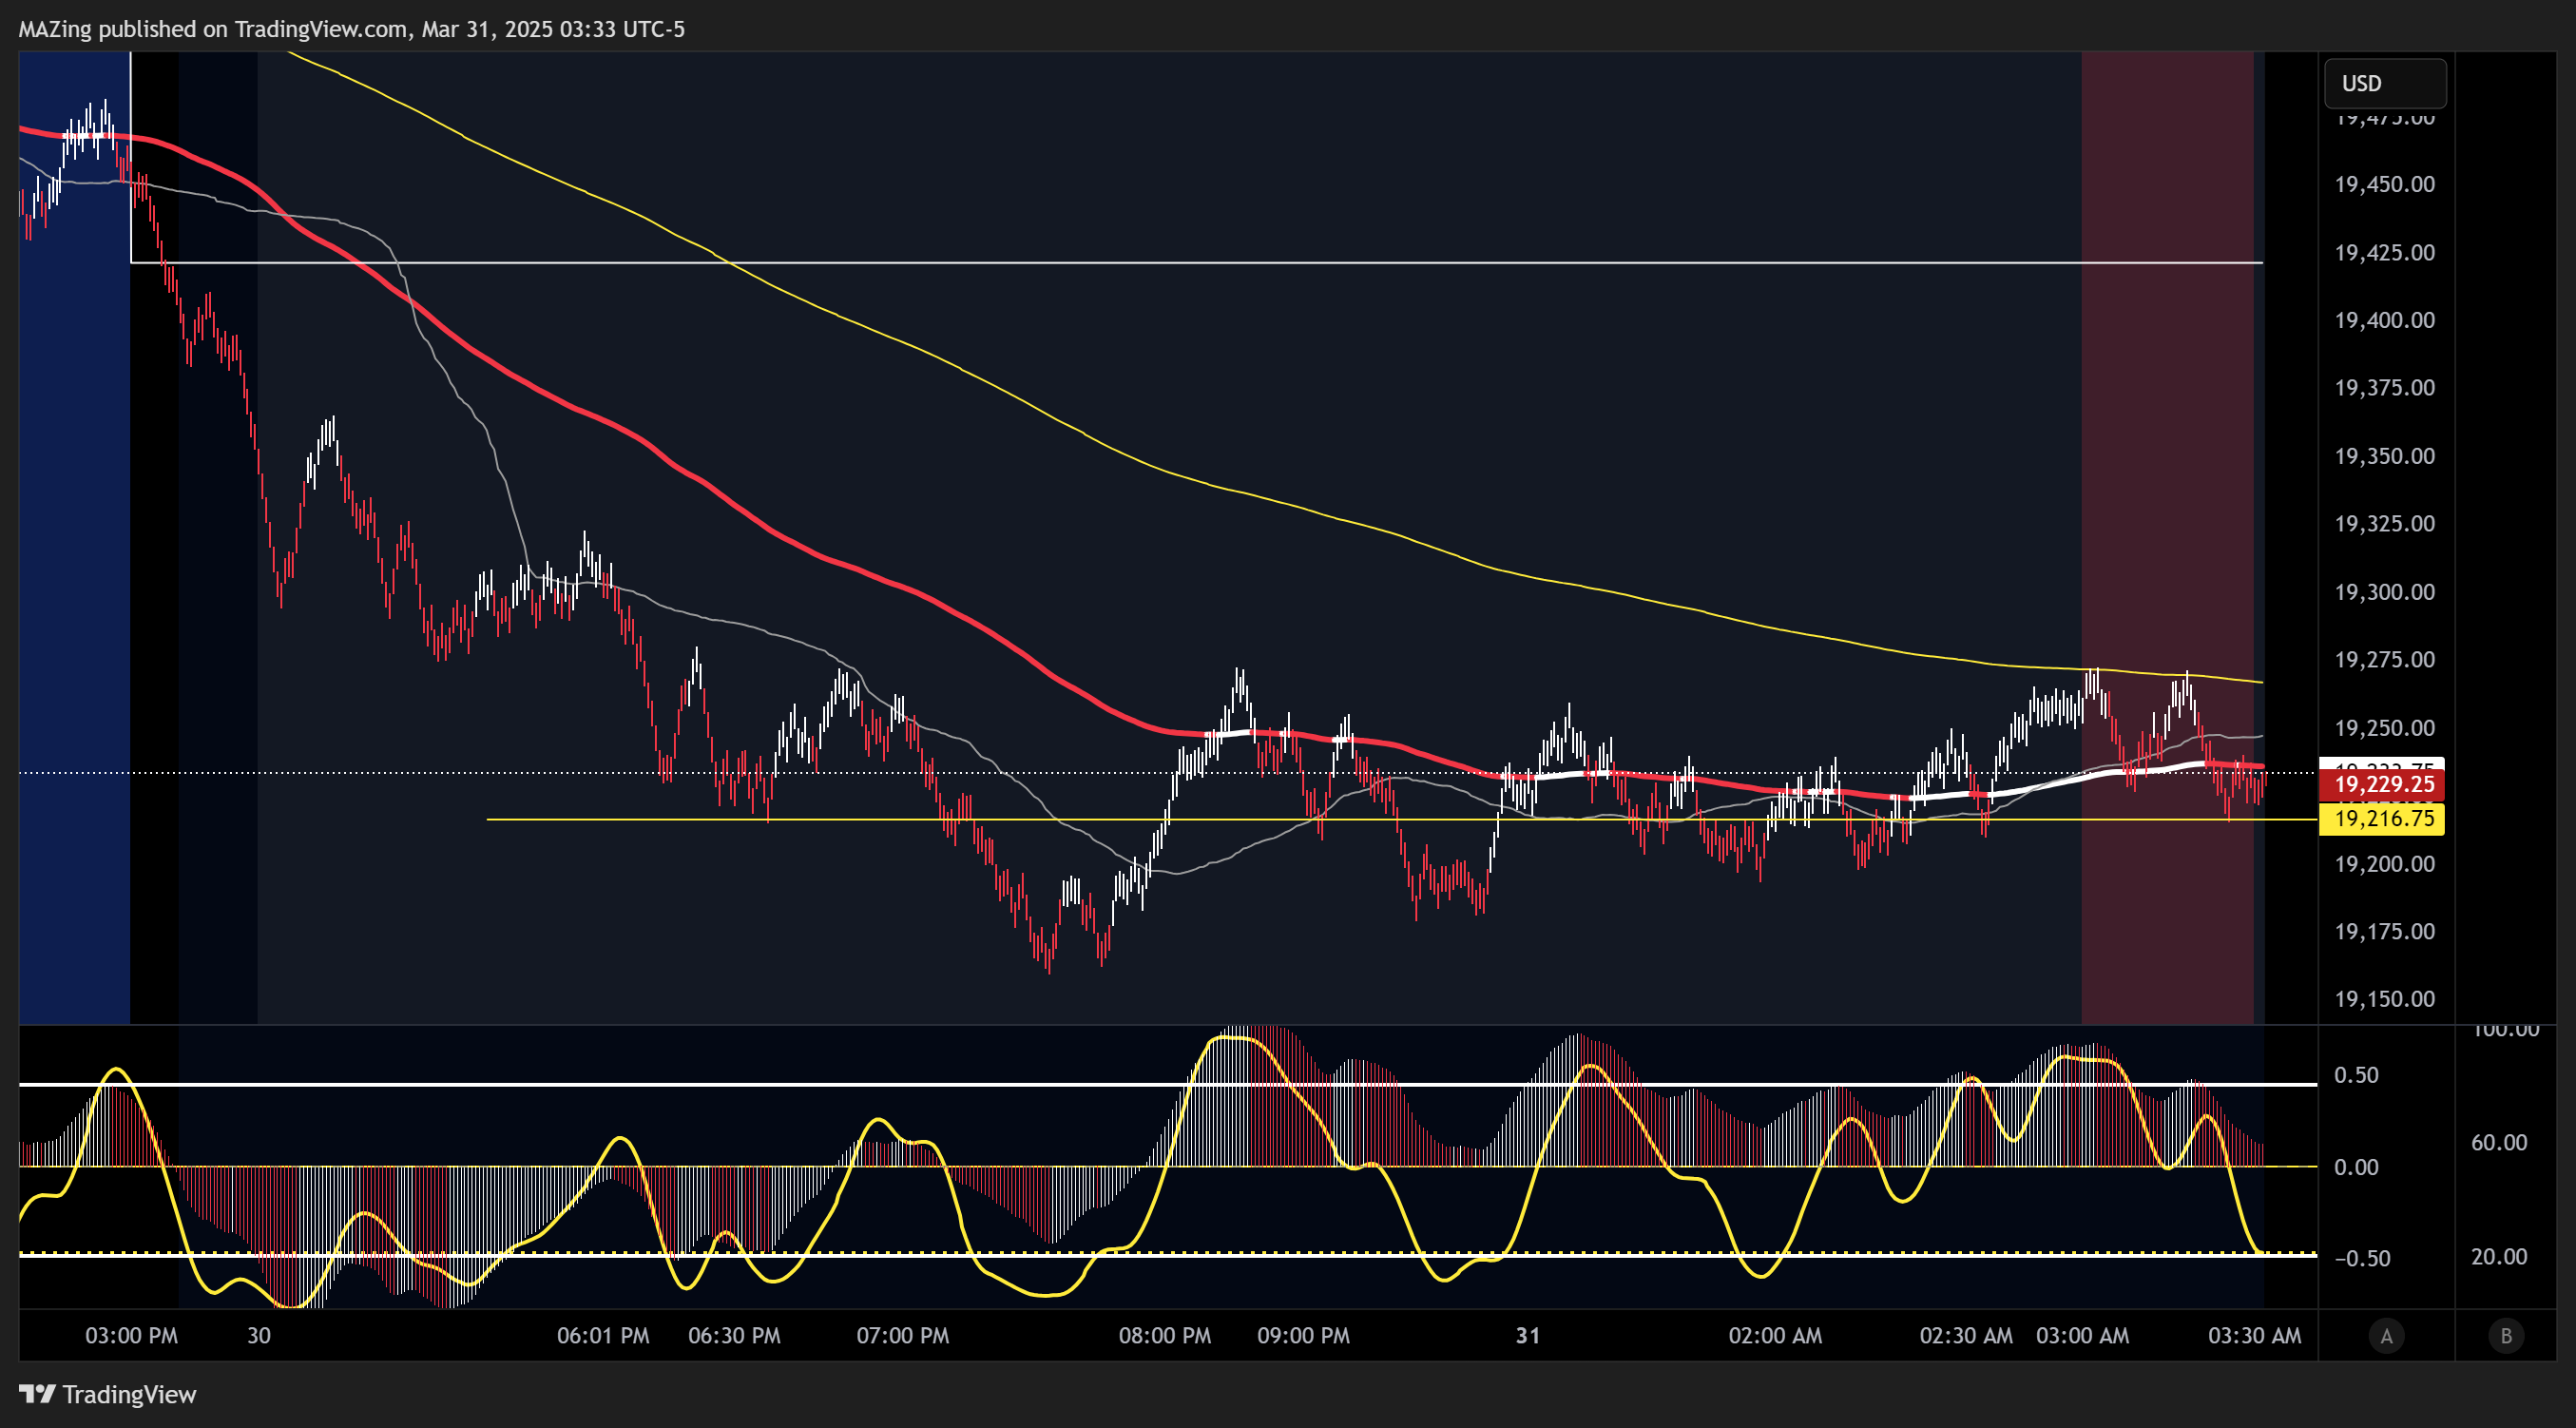This screenshot has width=2576, height=1428.
Task: Click the oscillator 0.50 scale label
Action: point(2356,1075)
